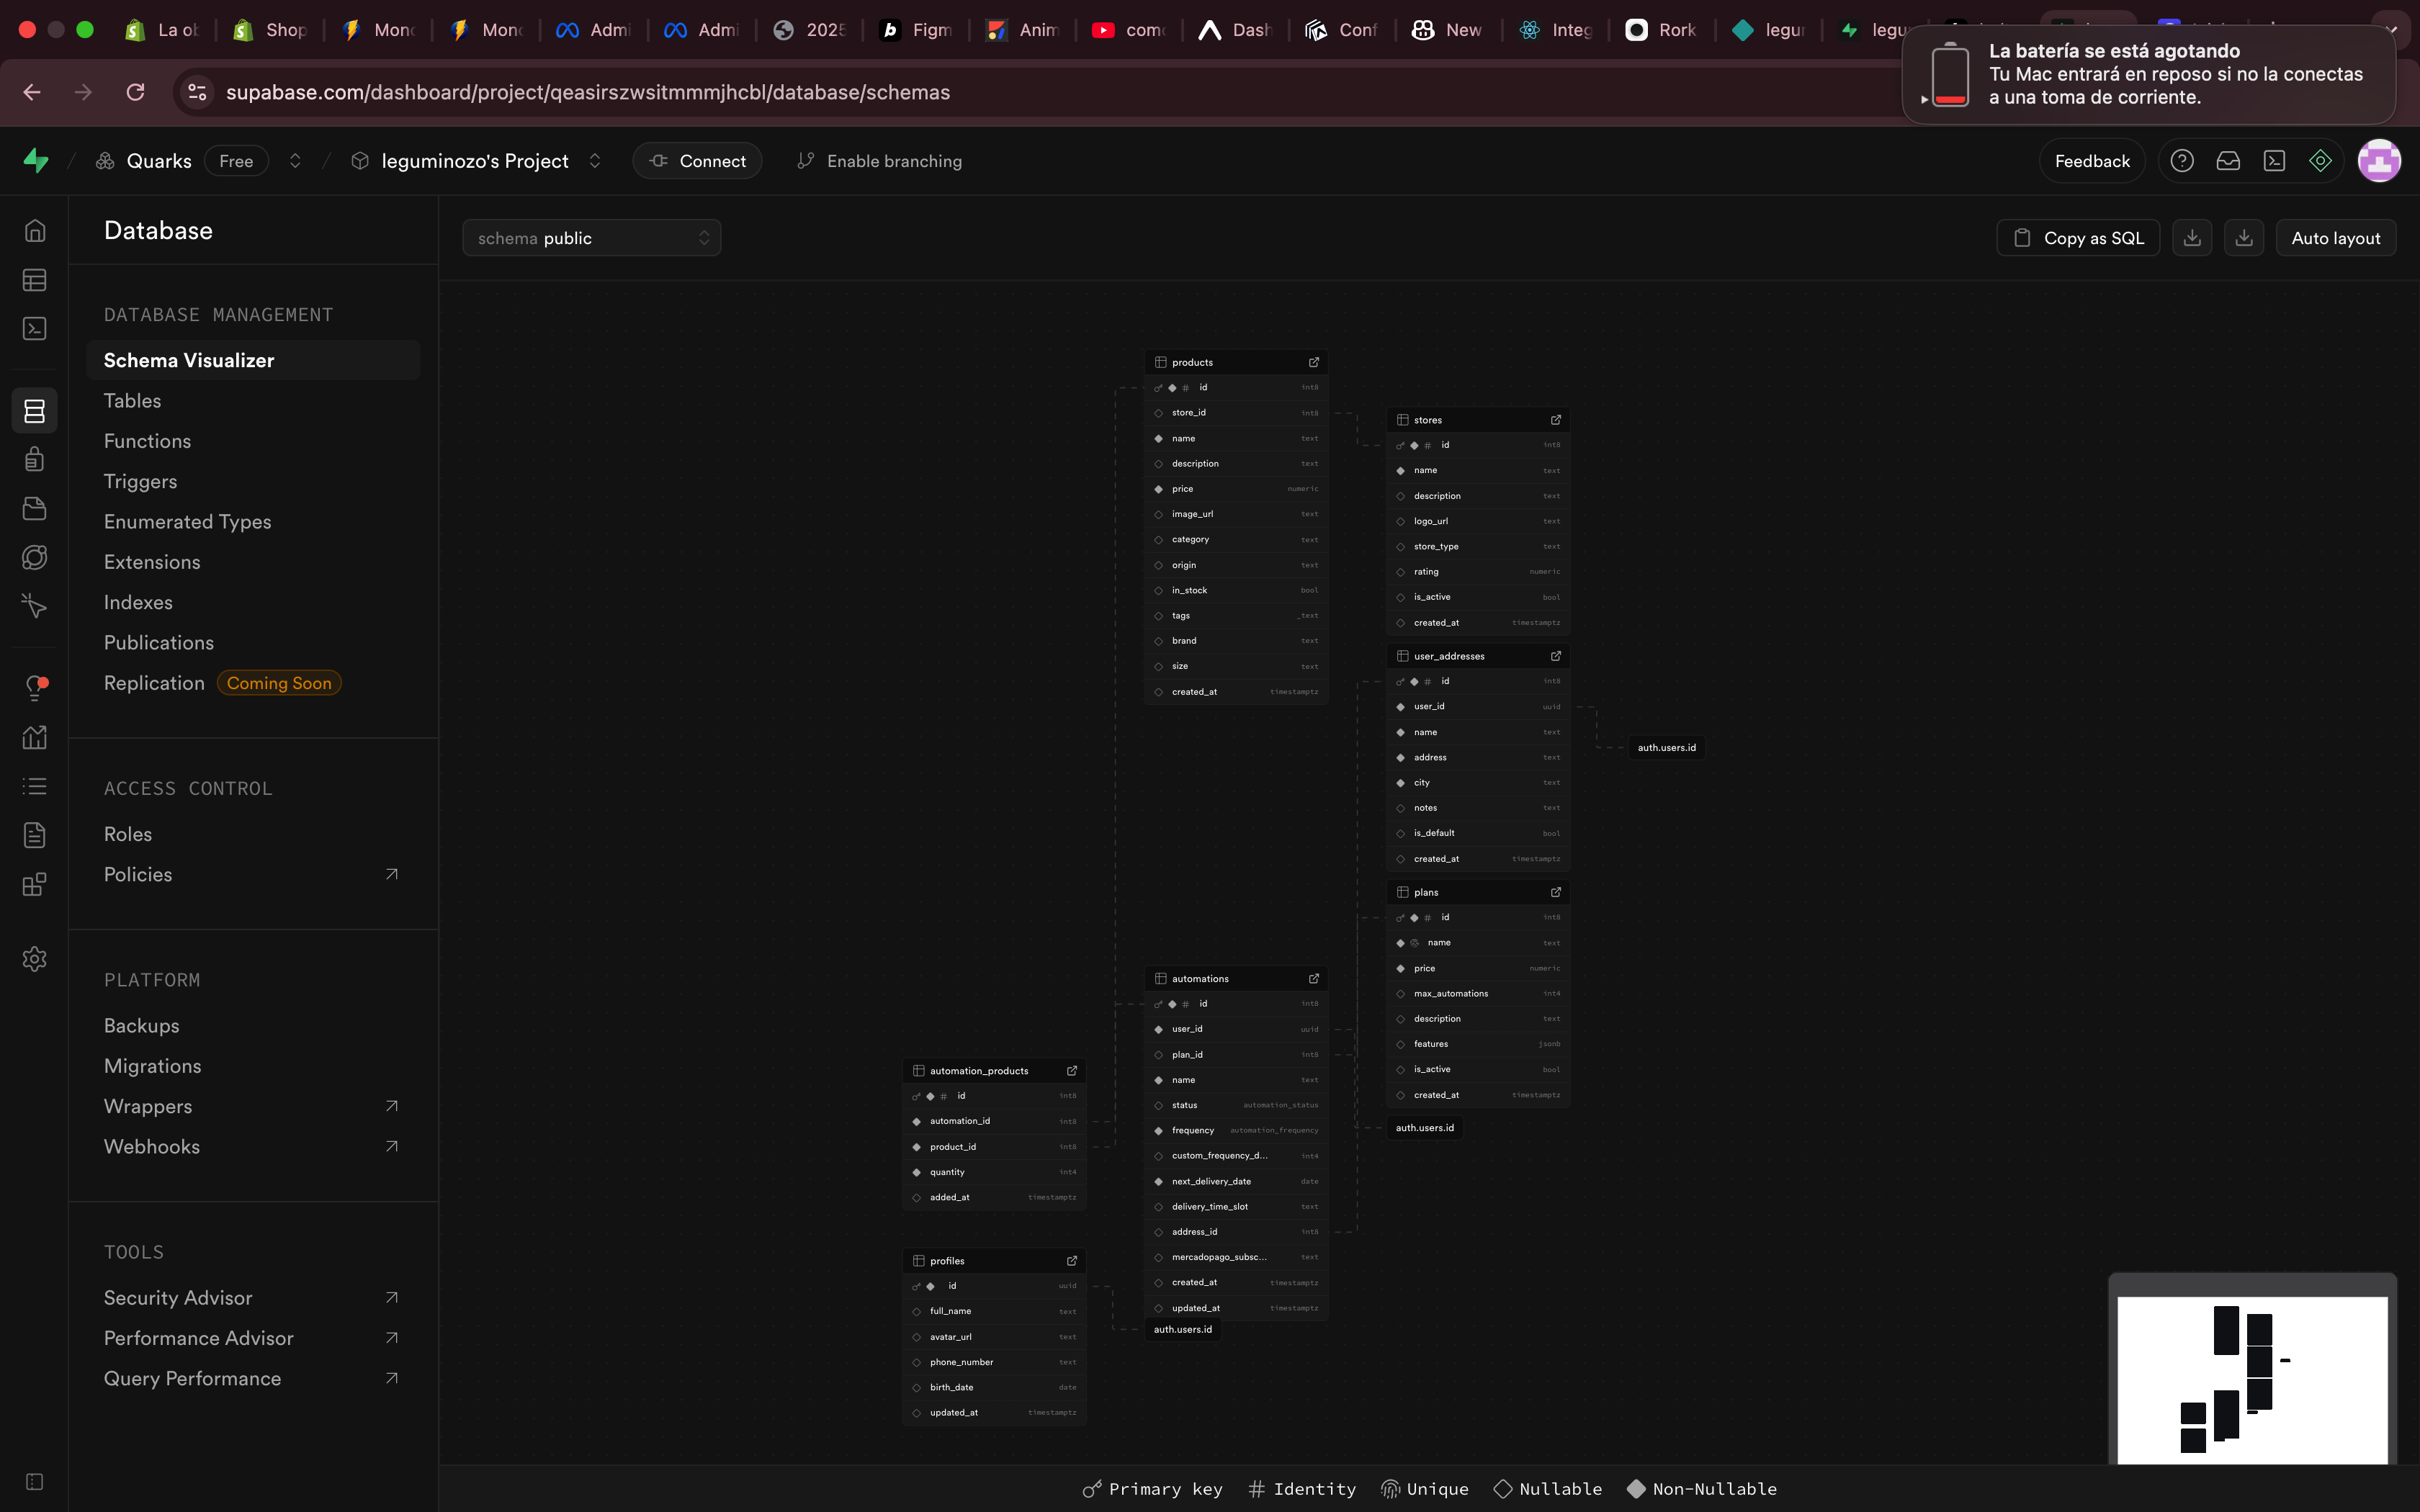Click the schema minimap thumbnail

pos(2252,1380)
